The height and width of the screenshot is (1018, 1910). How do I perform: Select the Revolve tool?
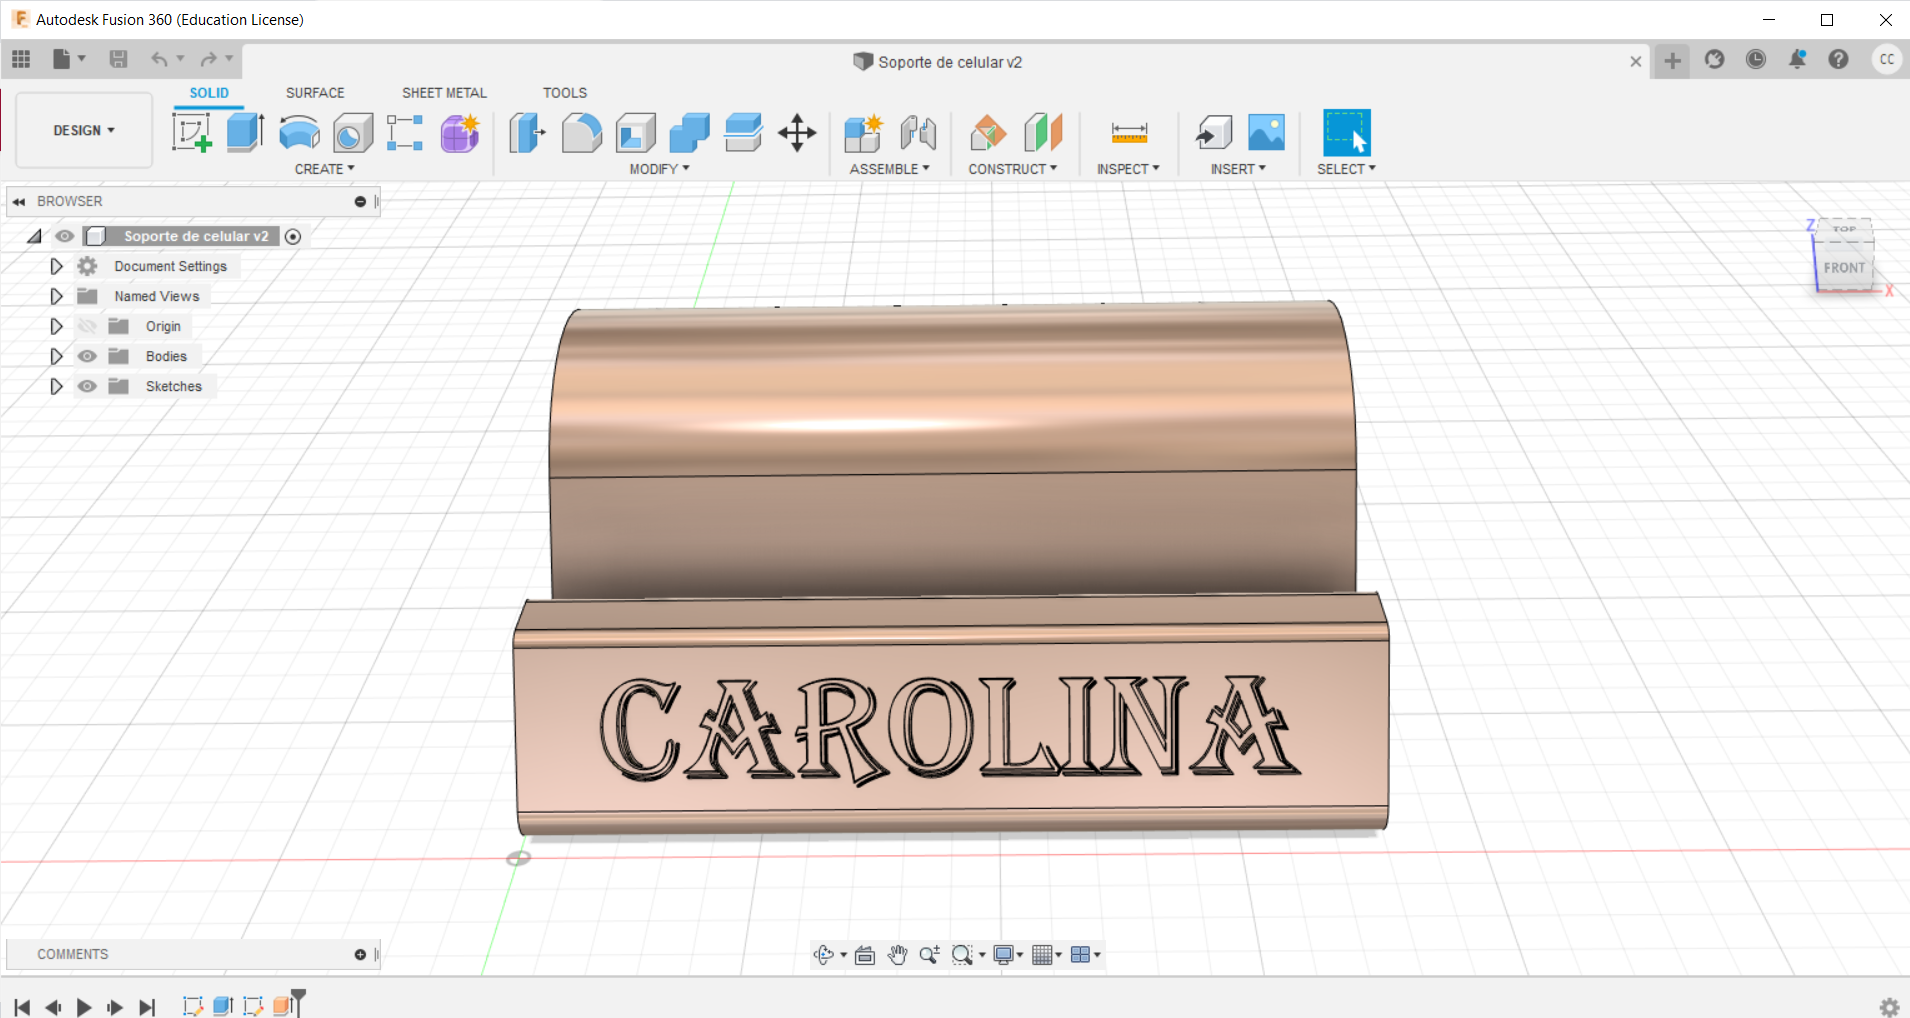click(299, 132)
